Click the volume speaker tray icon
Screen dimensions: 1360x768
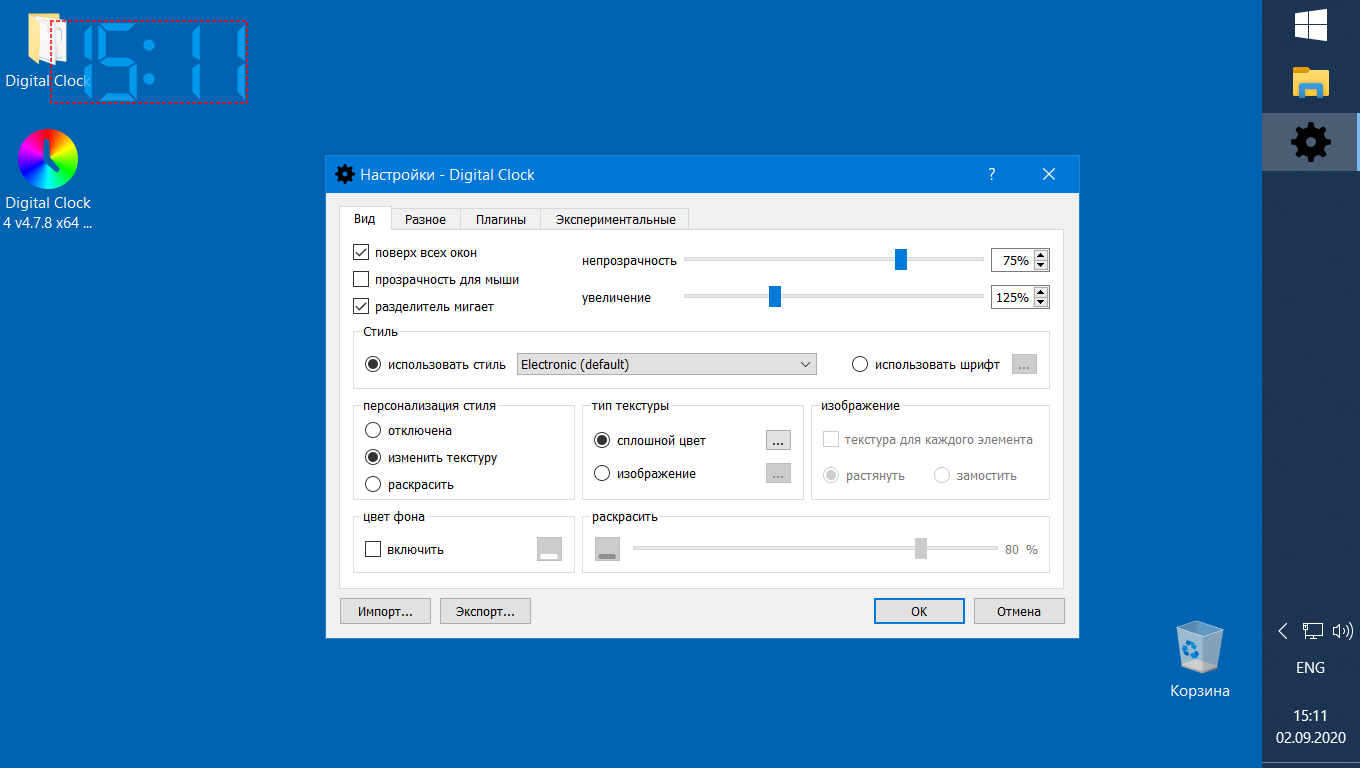coord(1342,631)
